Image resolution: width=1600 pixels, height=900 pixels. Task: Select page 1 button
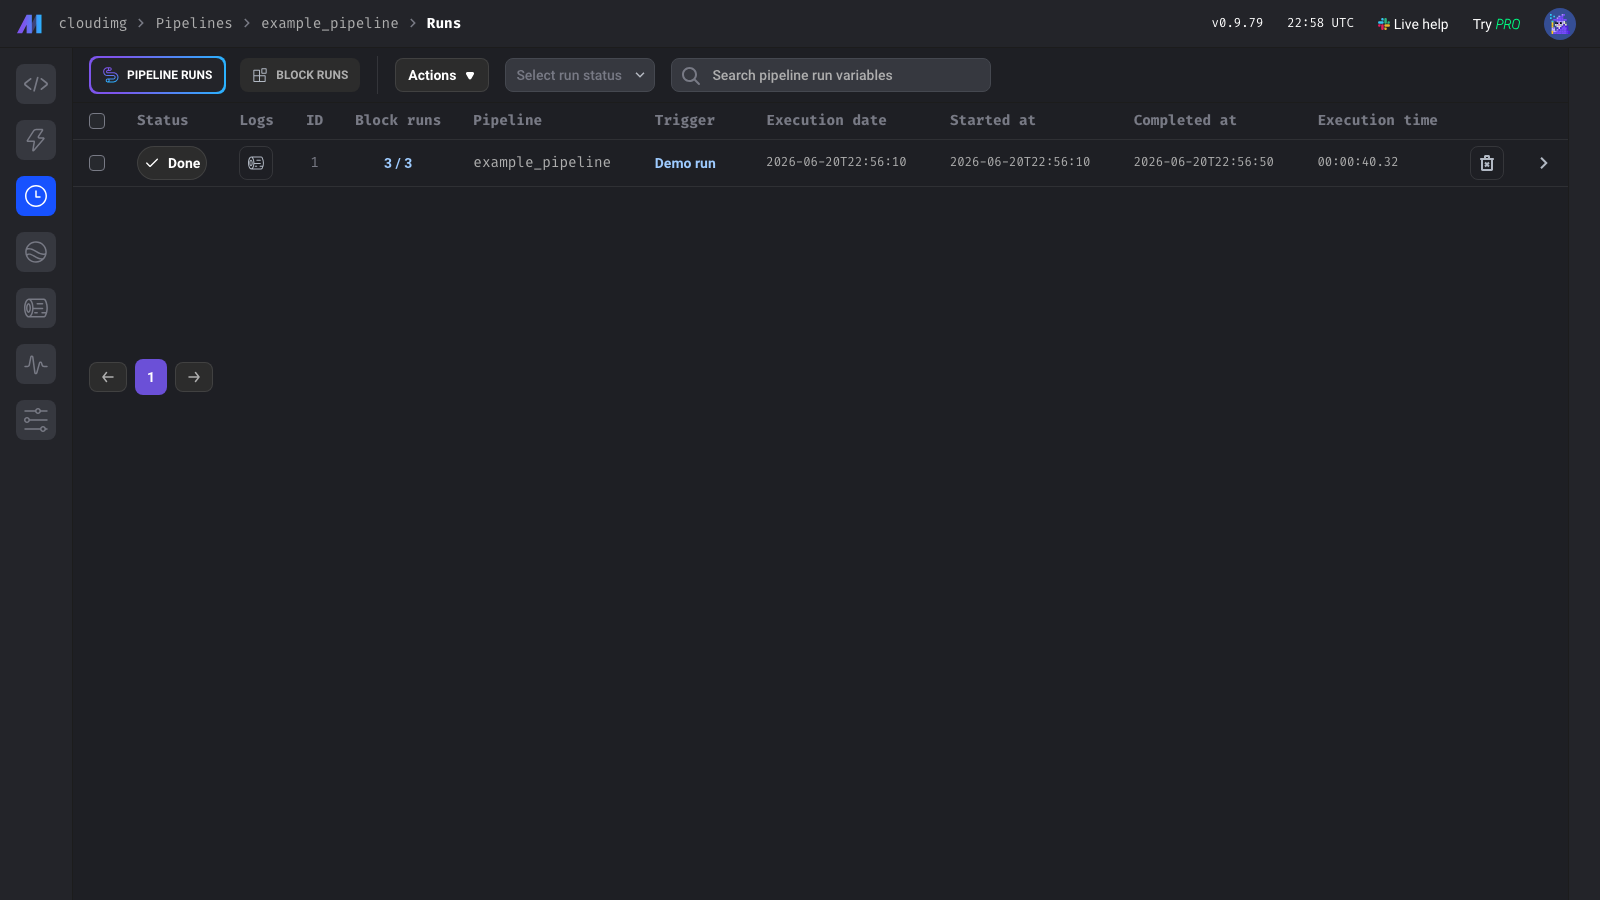pyautogui.click(x=151, y=377)
